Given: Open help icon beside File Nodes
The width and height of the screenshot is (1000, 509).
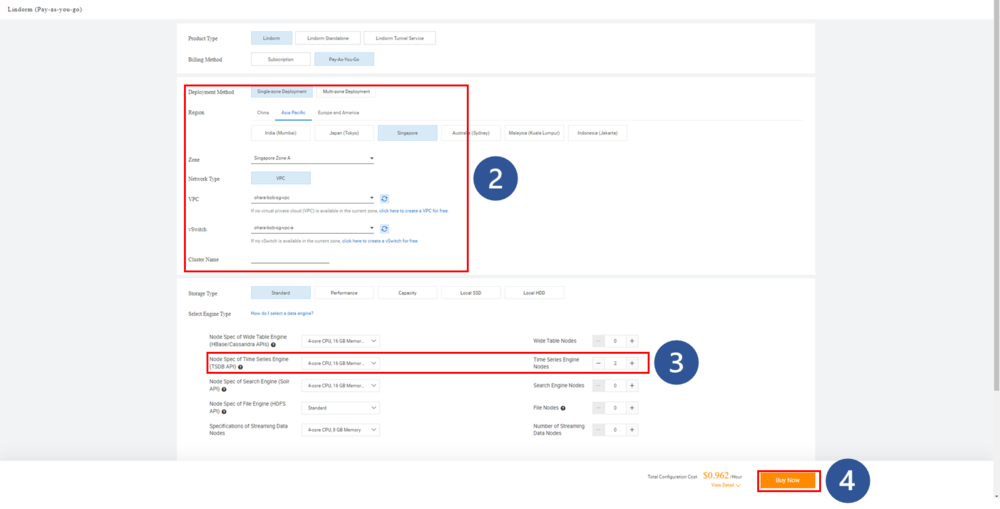Looking at the screenshot, I should [x=562, y=408].
